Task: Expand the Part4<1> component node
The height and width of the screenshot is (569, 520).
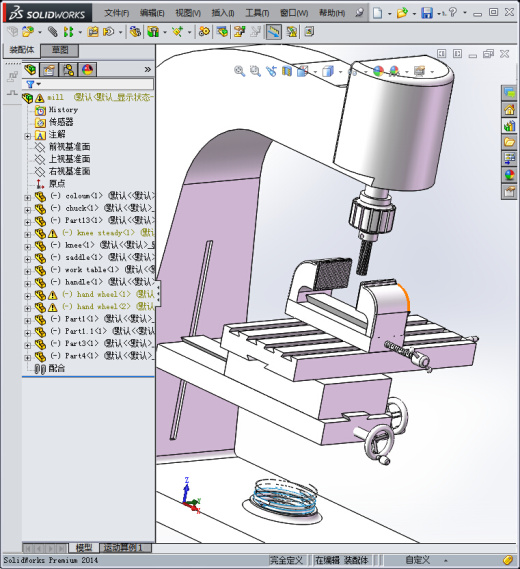Action: click(28, 358)
